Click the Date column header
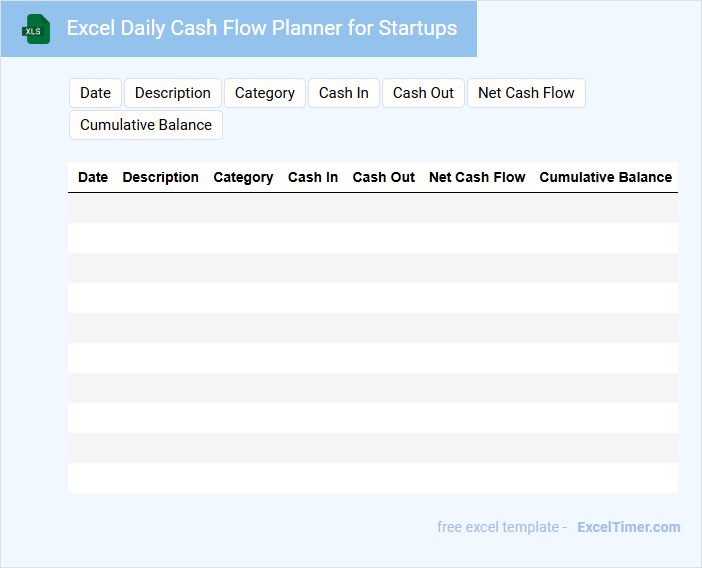This screenshot has width=702, height=568. (93, 177)
